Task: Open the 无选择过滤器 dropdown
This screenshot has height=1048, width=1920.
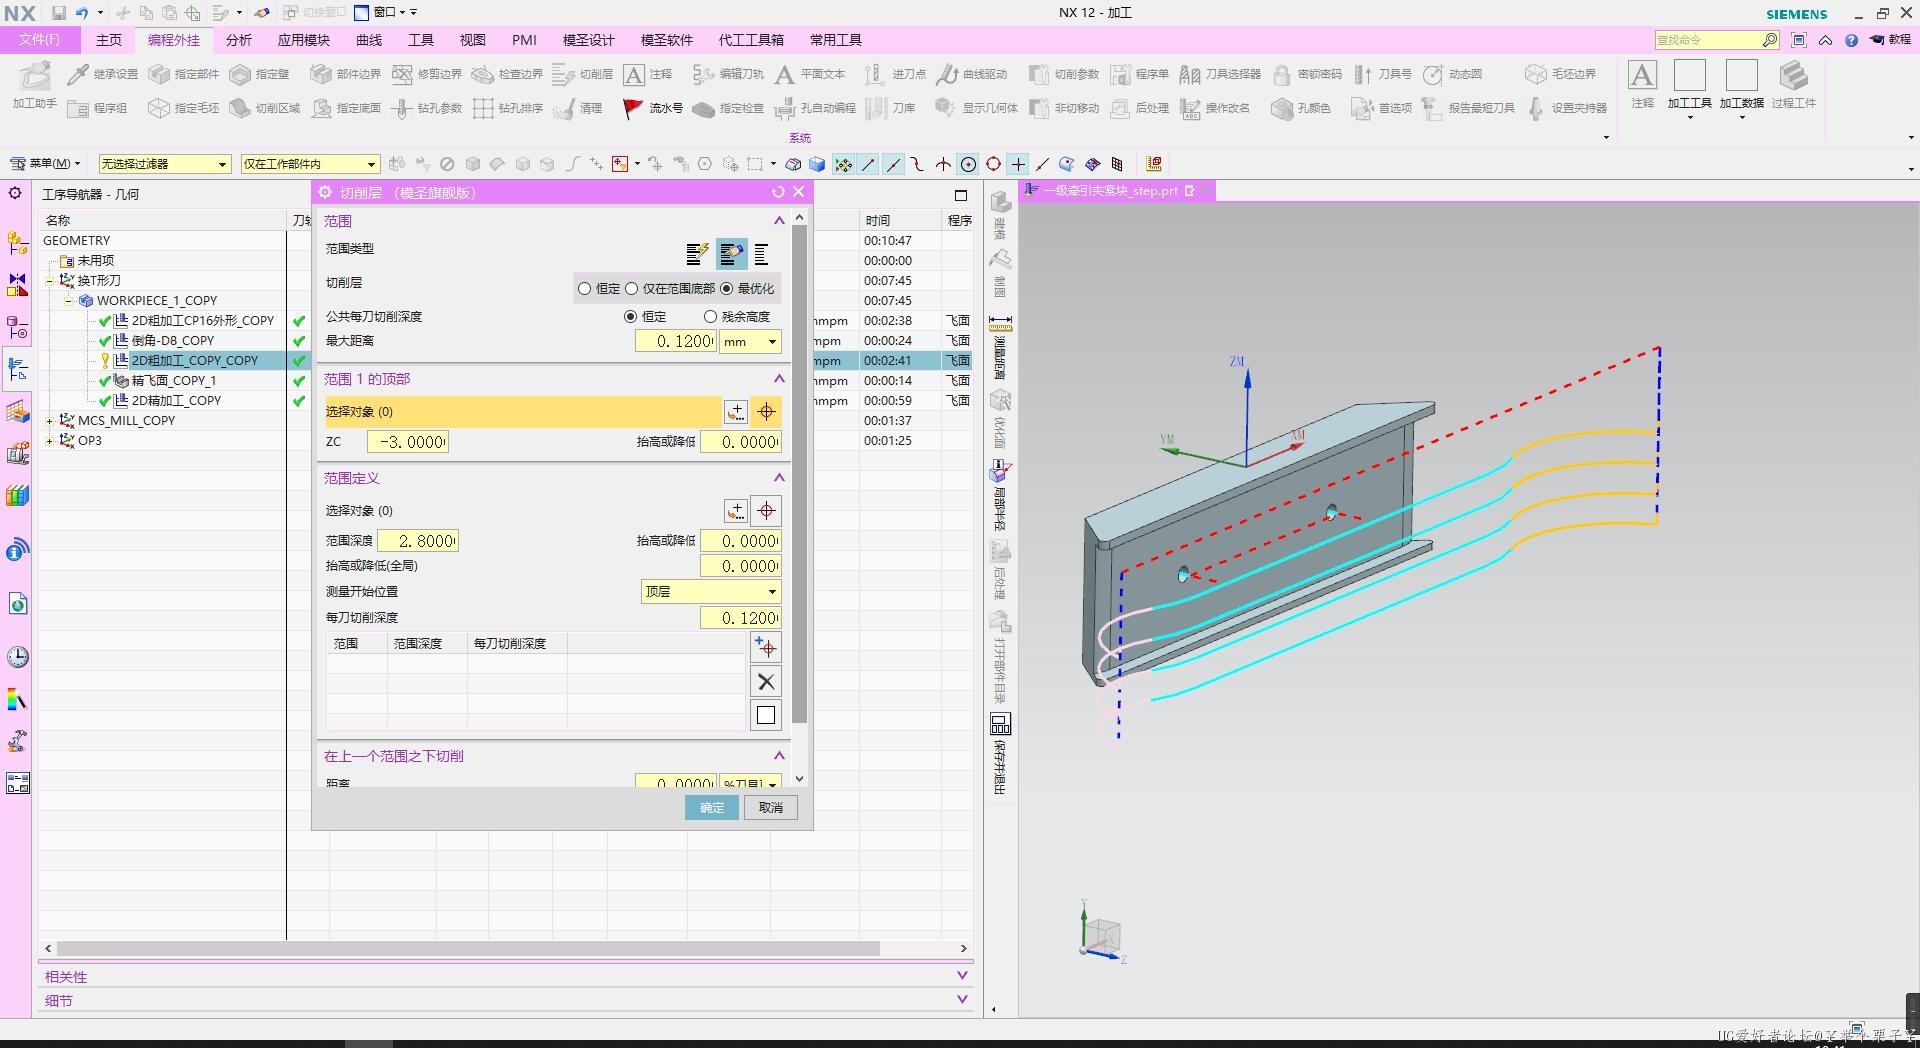Action: pos(165,164)
